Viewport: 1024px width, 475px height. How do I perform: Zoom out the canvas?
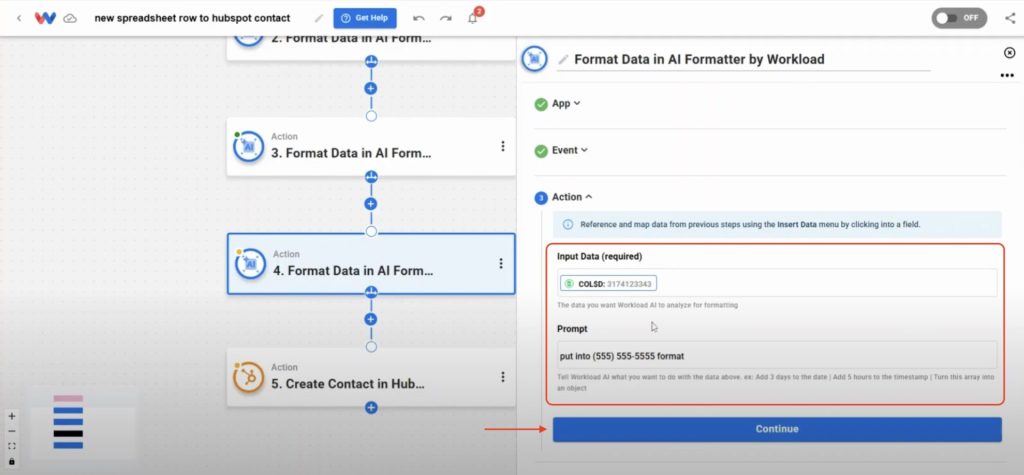tap(12, 431)
